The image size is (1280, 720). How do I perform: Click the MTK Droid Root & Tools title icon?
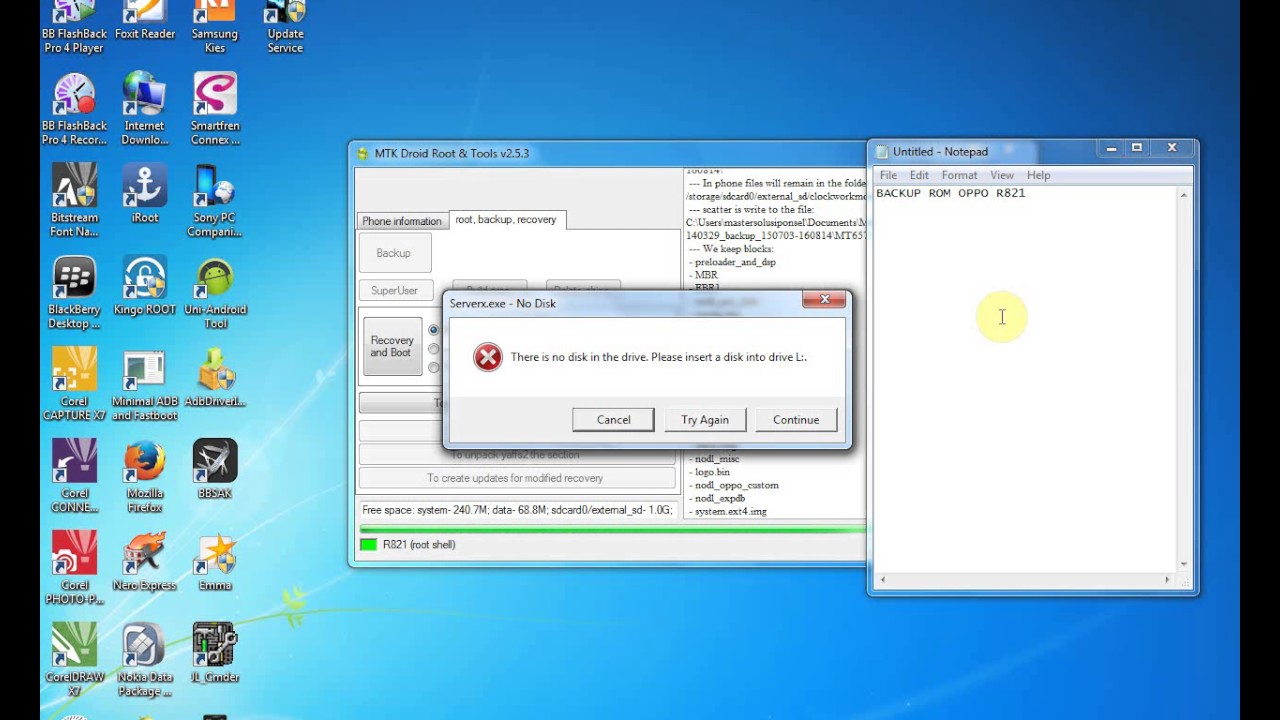pyautogui.click(x=363, y=153)
